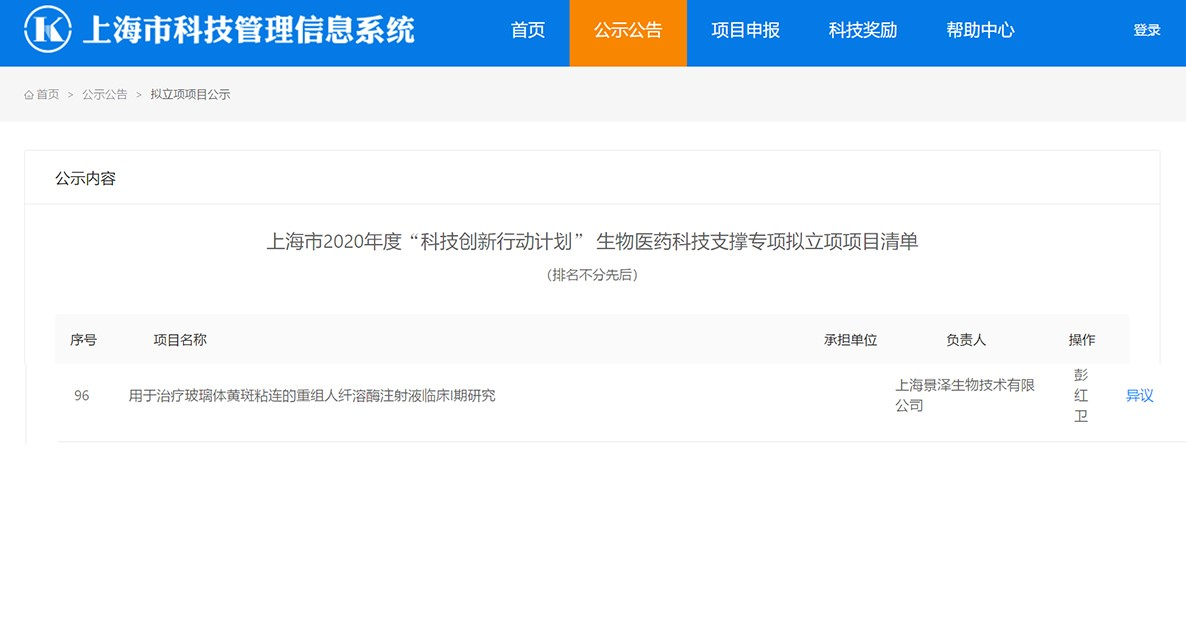Click the 异议 link for project 96
This screenshot has width=1186, height=630.
(1140, 396)
